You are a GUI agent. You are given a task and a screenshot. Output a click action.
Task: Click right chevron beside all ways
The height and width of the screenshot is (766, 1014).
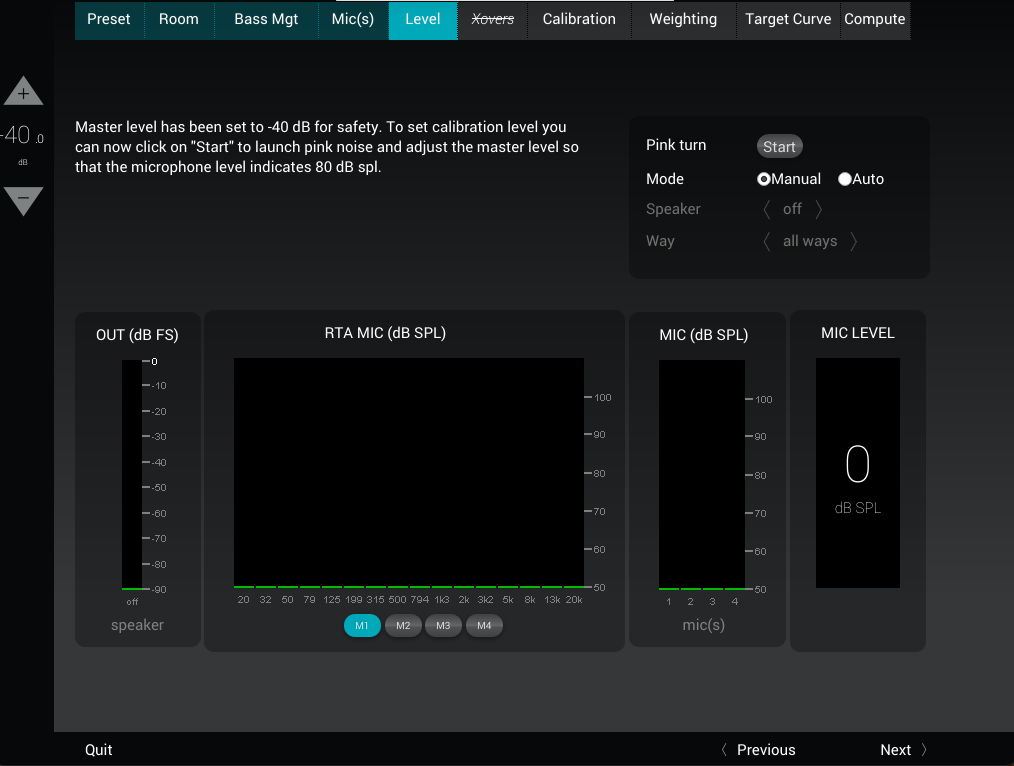tap(854, 241)
